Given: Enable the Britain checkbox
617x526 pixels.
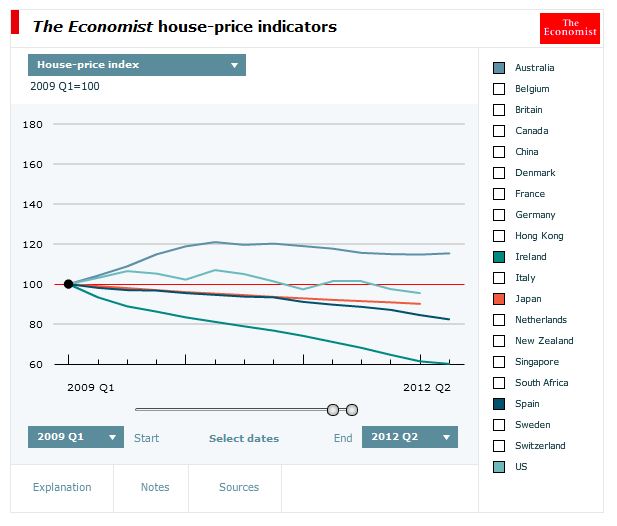Looking at the screenshot, I should pyautogui.click(x=499, y=110).
